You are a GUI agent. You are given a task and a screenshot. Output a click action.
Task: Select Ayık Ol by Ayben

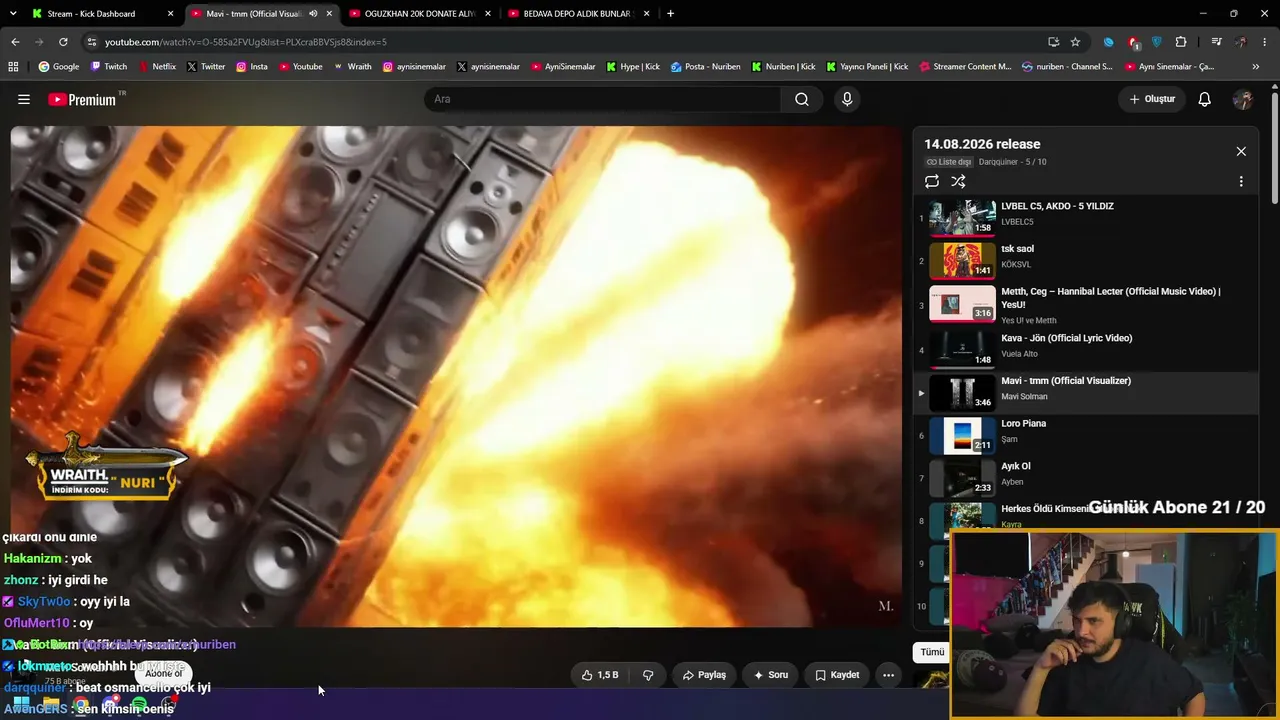(x=1085, y=478)
